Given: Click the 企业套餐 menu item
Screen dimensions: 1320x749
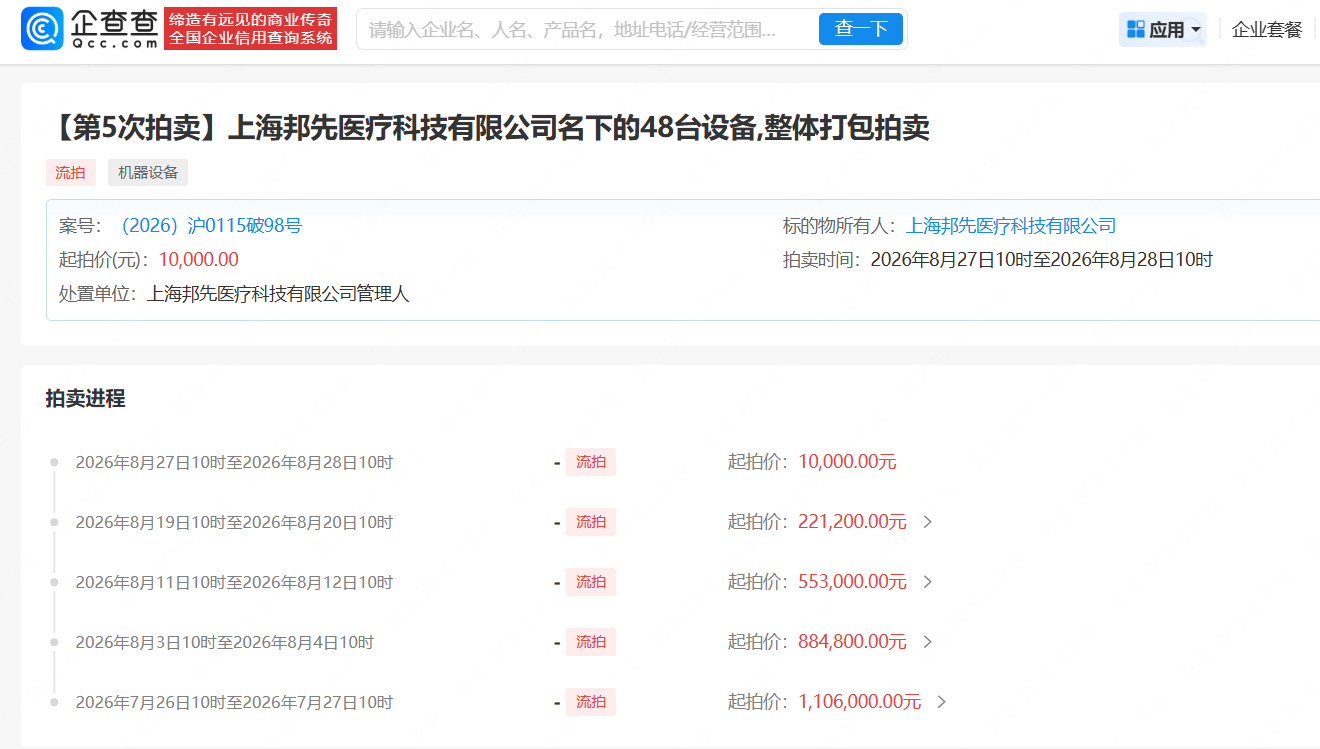Looking at the screenshot, I should pyautogui.click(x=1267, y=30).
